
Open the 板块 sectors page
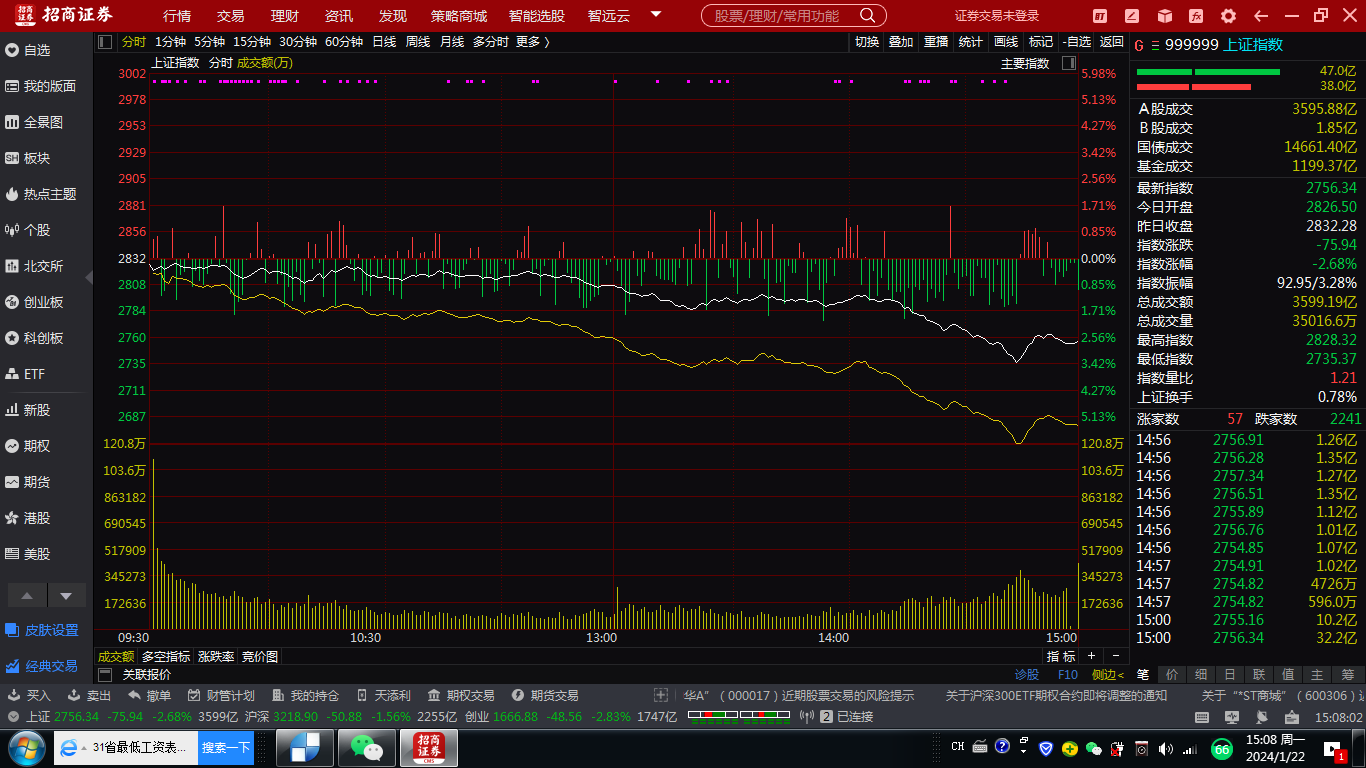coord(28,158)
